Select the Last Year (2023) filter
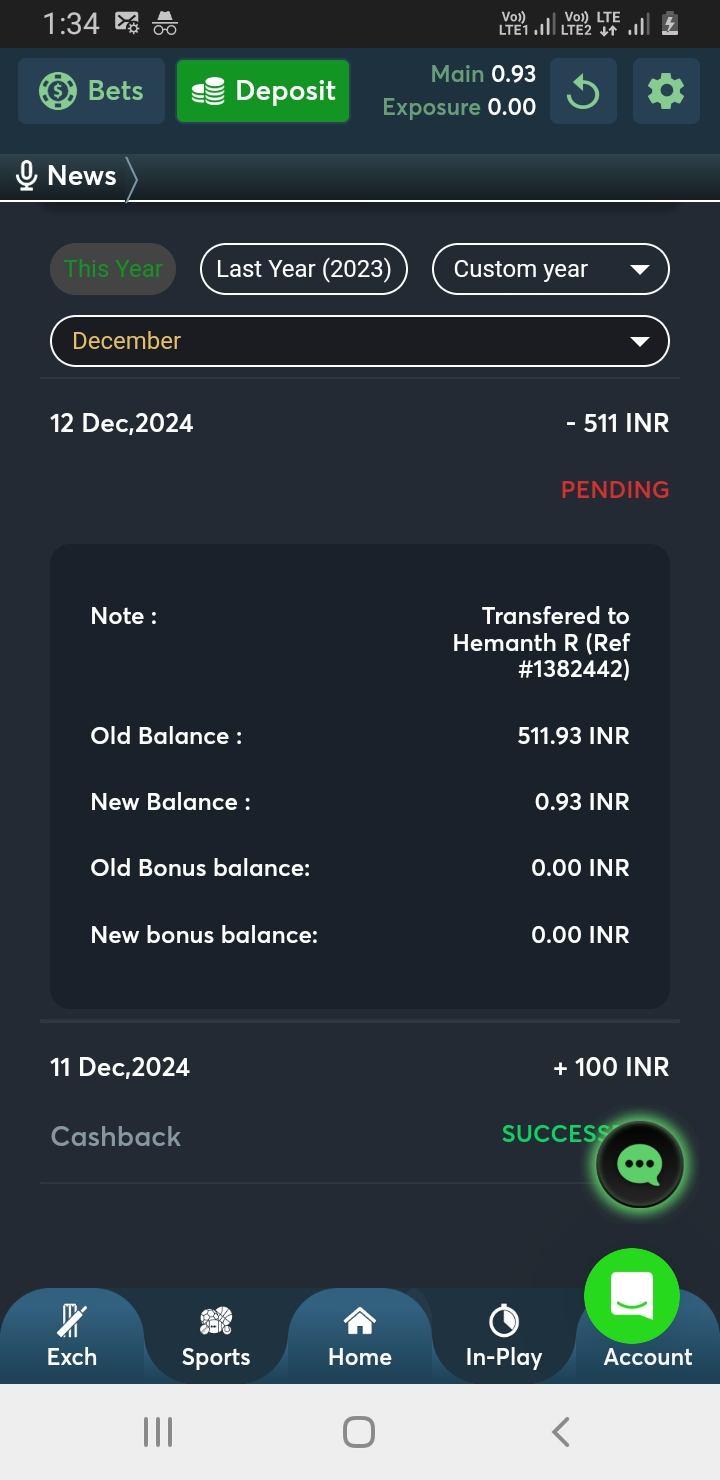 pos(304,269)
